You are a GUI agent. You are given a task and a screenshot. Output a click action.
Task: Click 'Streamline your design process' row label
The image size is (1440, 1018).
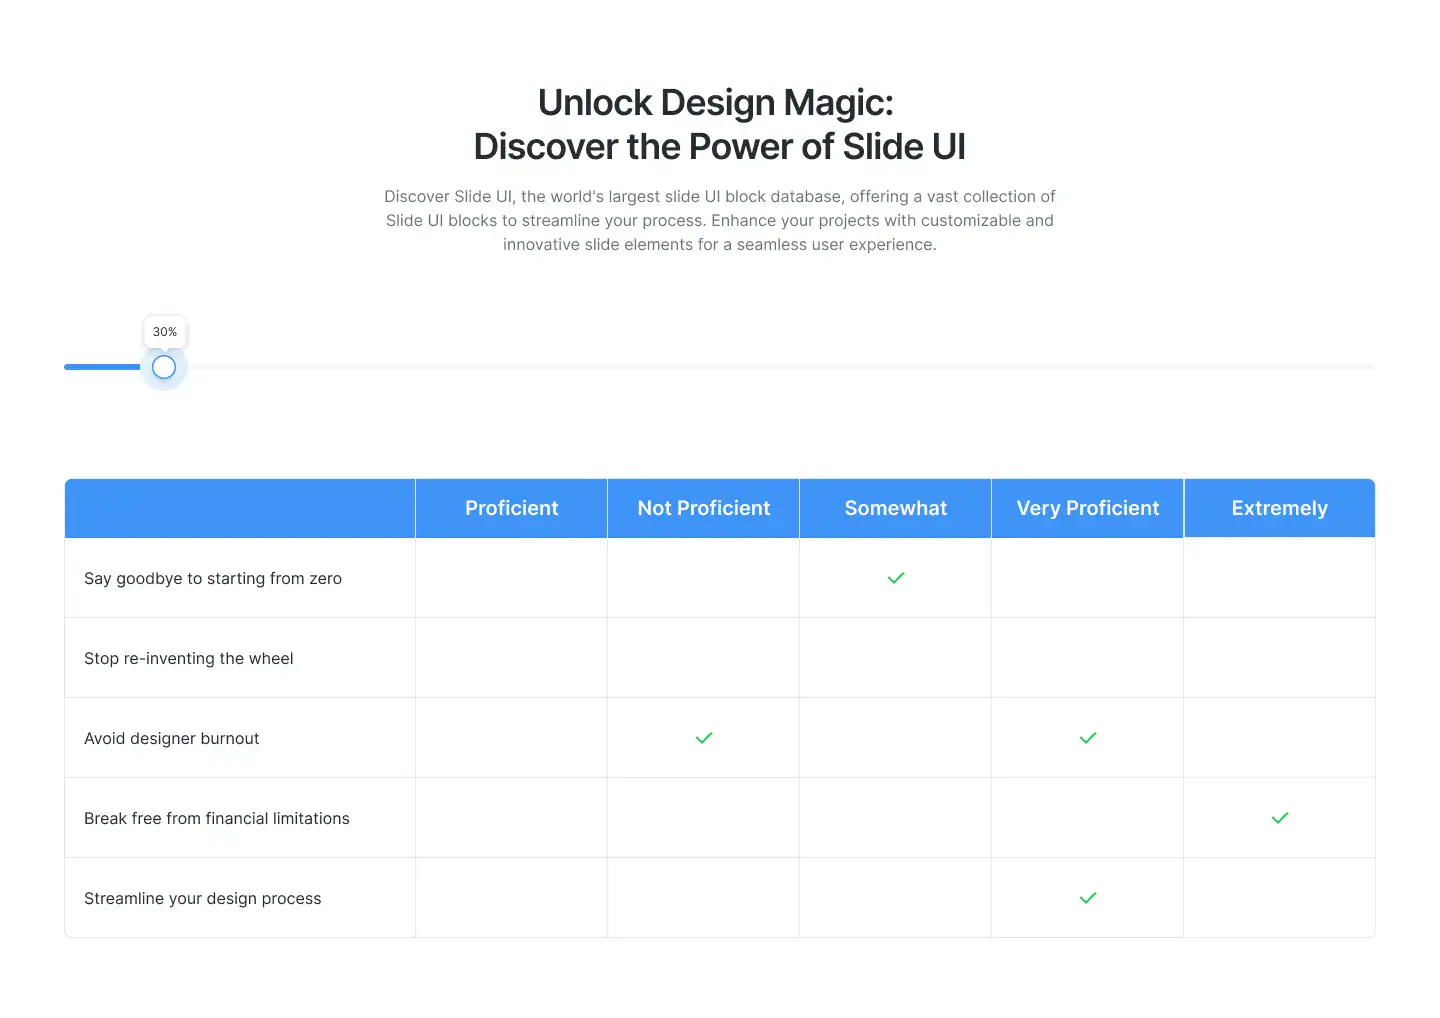click(x=203, y=898)
